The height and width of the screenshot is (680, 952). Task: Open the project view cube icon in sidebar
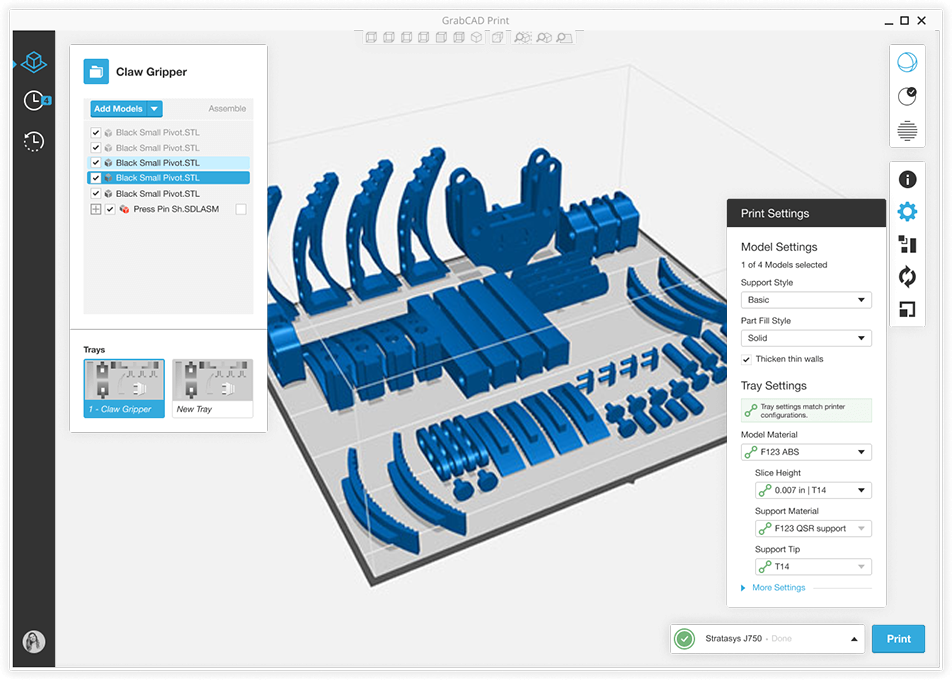click(33, 62)
